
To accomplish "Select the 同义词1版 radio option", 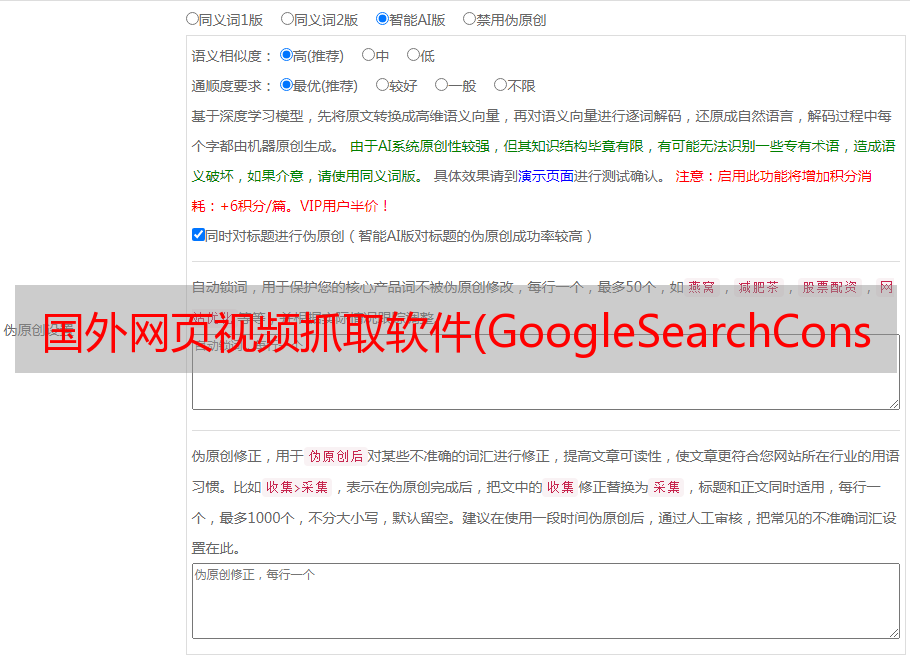I will pos(192,19).
